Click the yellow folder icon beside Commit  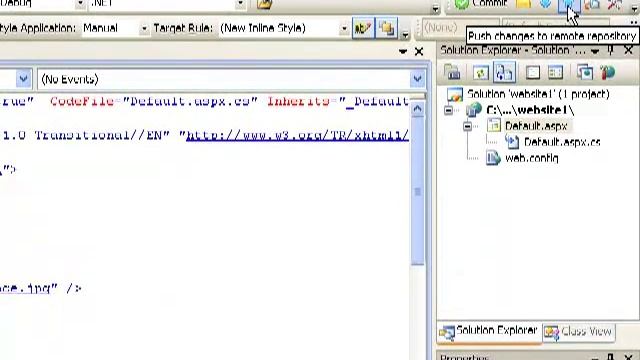coord(524,4)
